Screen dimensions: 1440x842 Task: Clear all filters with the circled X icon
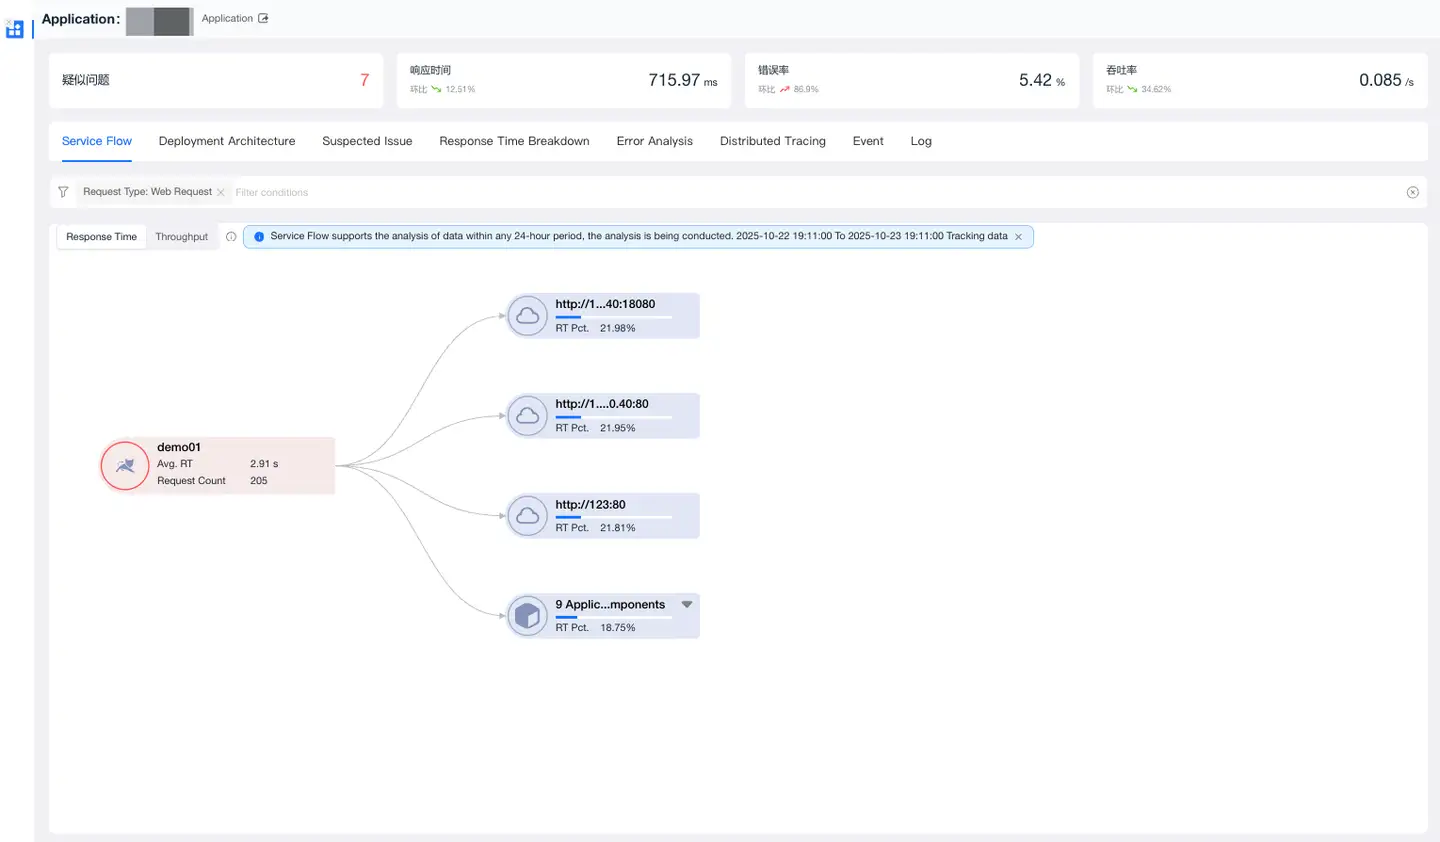[1412, 192]
